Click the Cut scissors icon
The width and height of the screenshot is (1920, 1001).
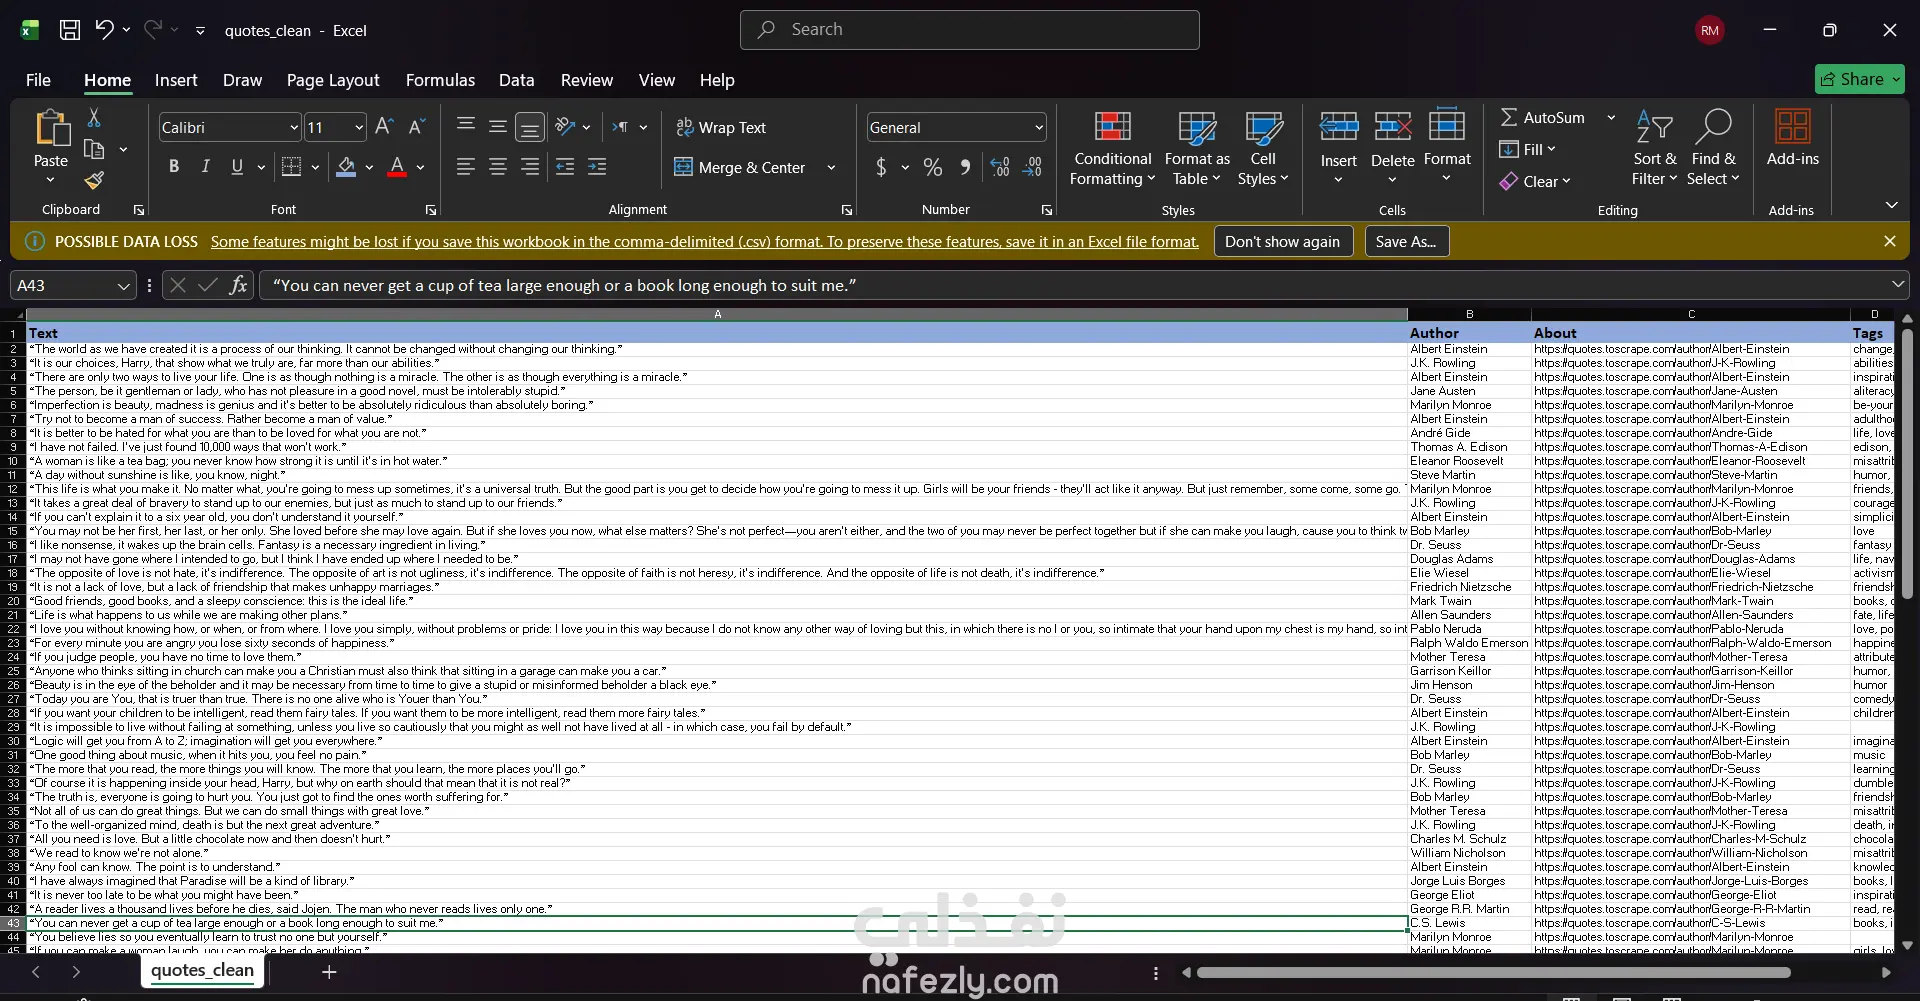[94, 118]
